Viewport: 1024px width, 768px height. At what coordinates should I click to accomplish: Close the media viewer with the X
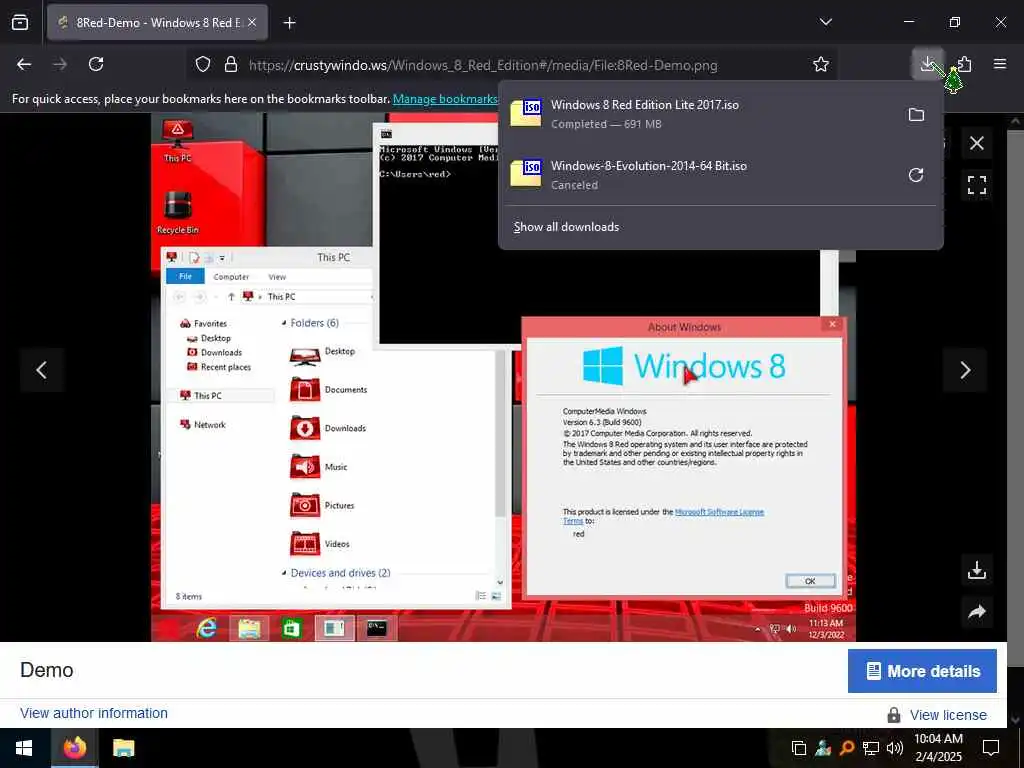[x=976, y=143]
